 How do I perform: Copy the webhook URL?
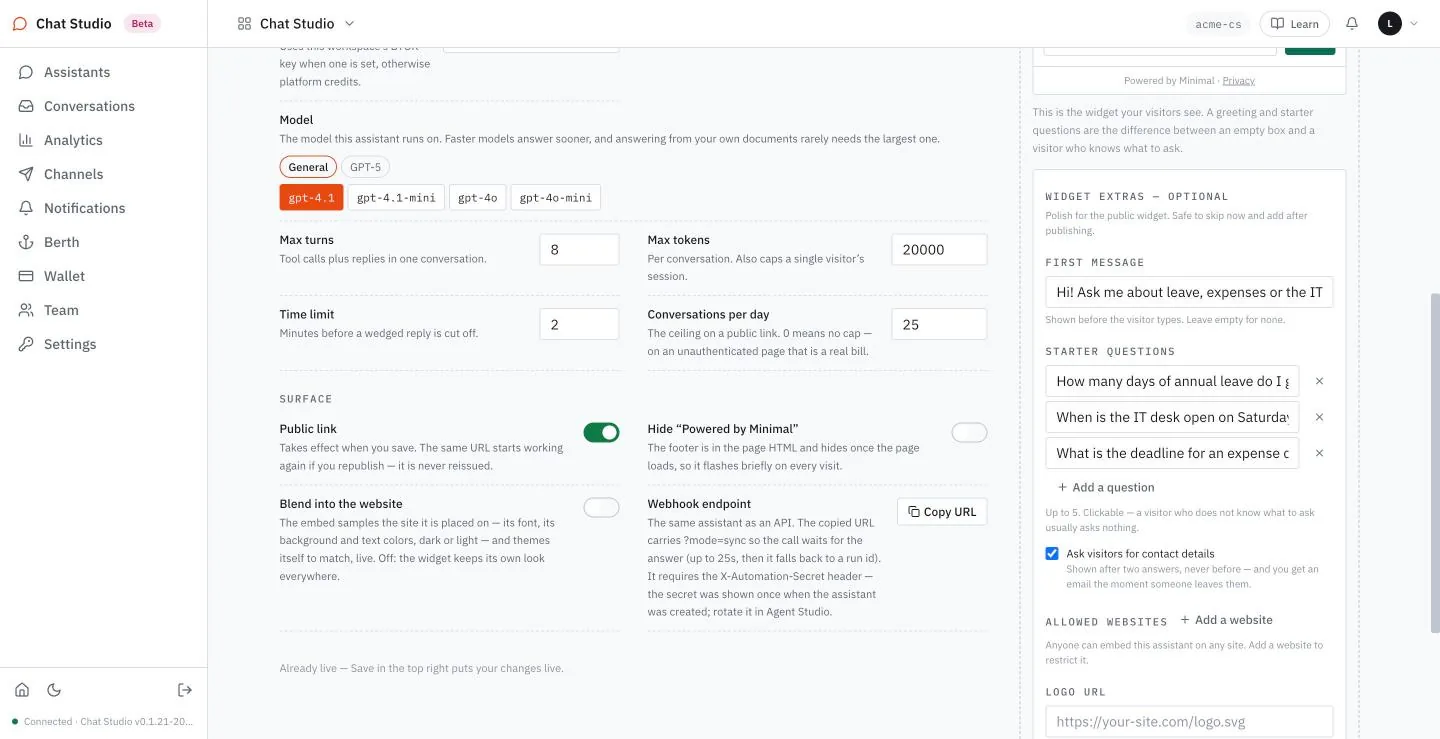pyautogui.click(x=942, y=512)
